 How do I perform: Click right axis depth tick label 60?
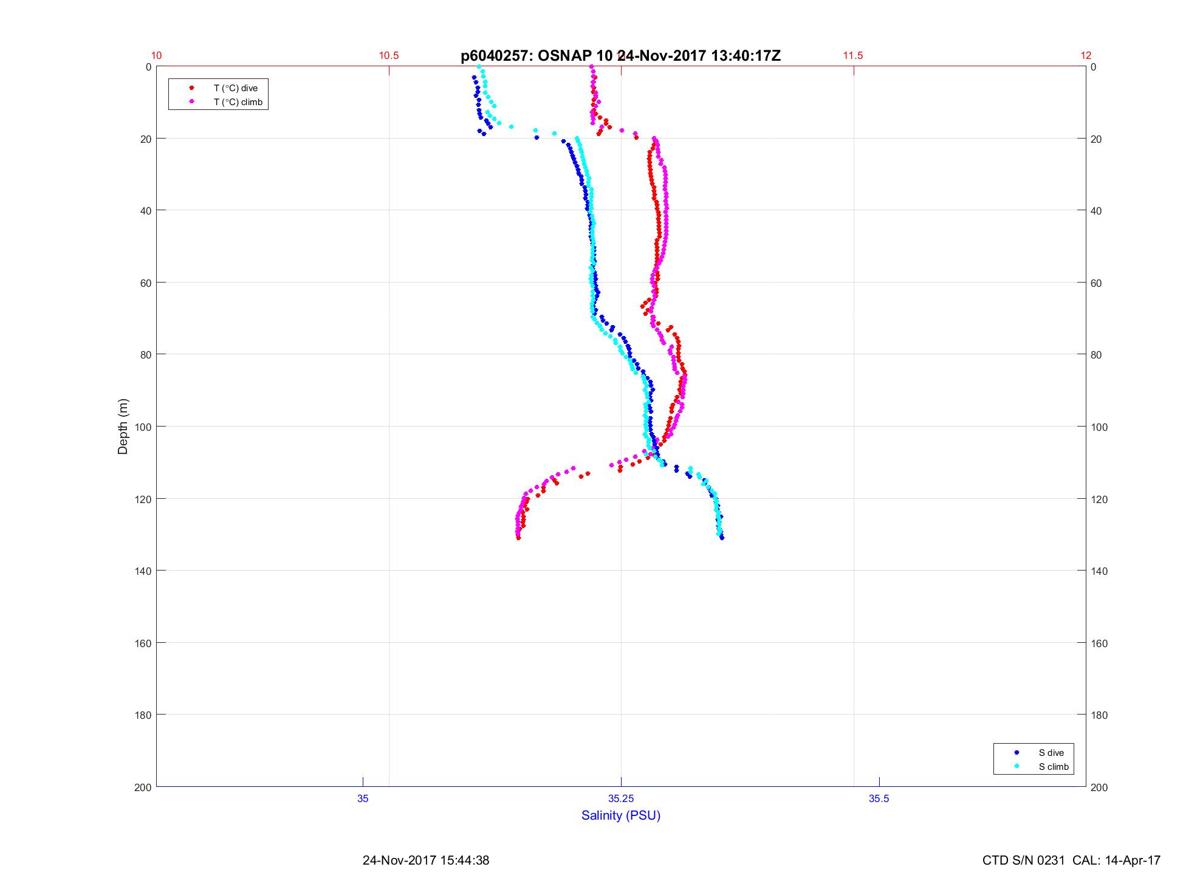(1098, 283)
